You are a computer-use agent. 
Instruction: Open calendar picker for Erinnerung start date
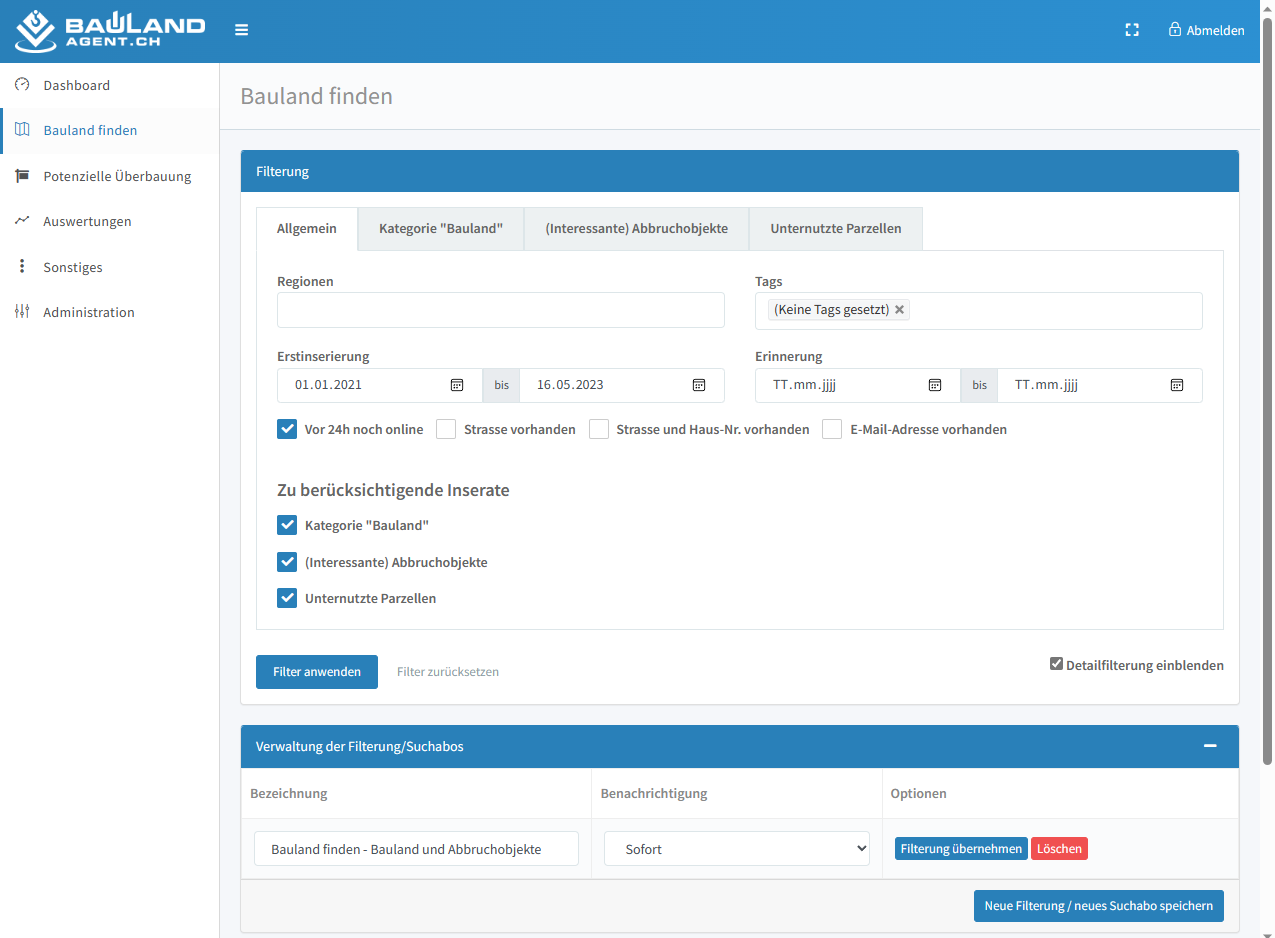tap(935, 385)
